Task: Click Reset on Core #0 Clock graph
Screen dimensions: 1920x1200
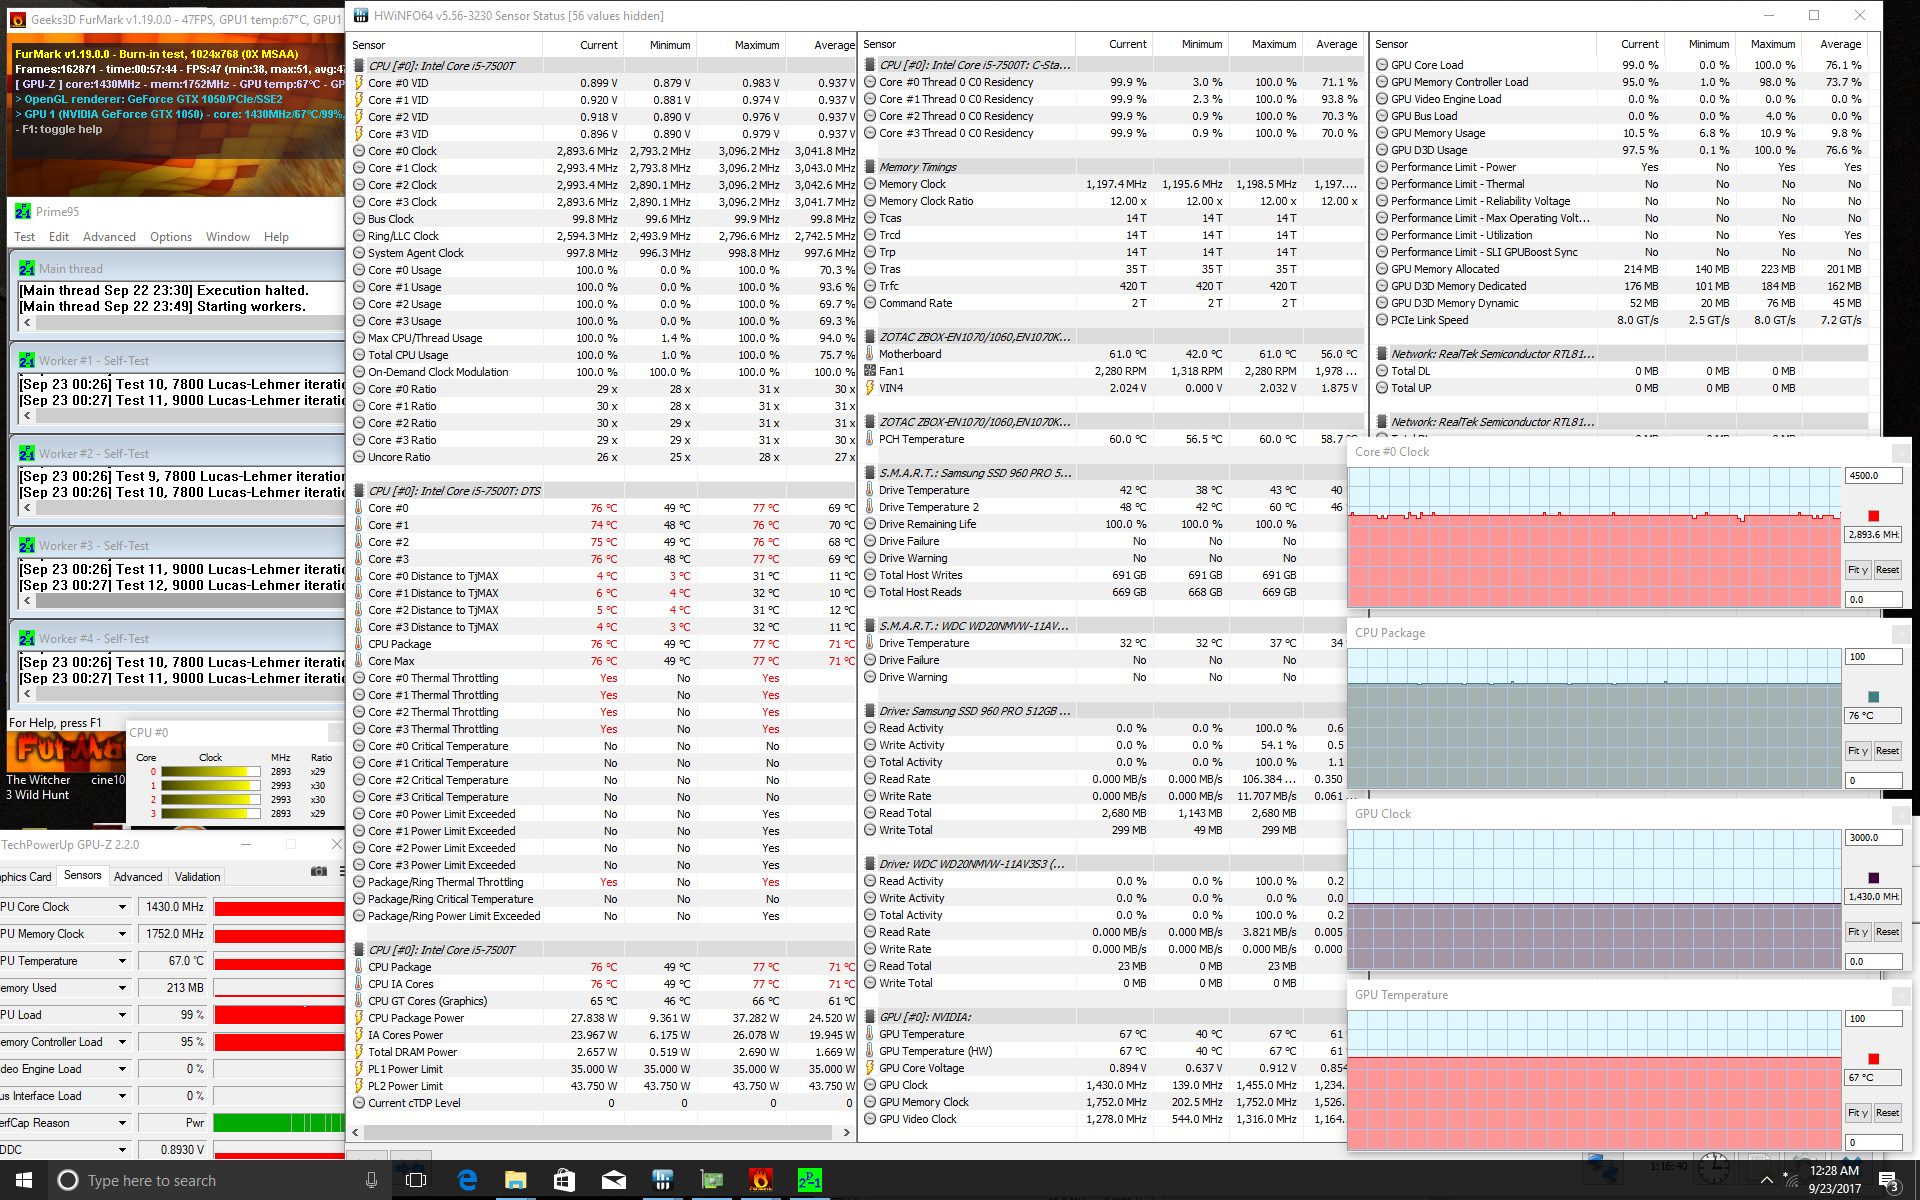Action: [1887, 570]
